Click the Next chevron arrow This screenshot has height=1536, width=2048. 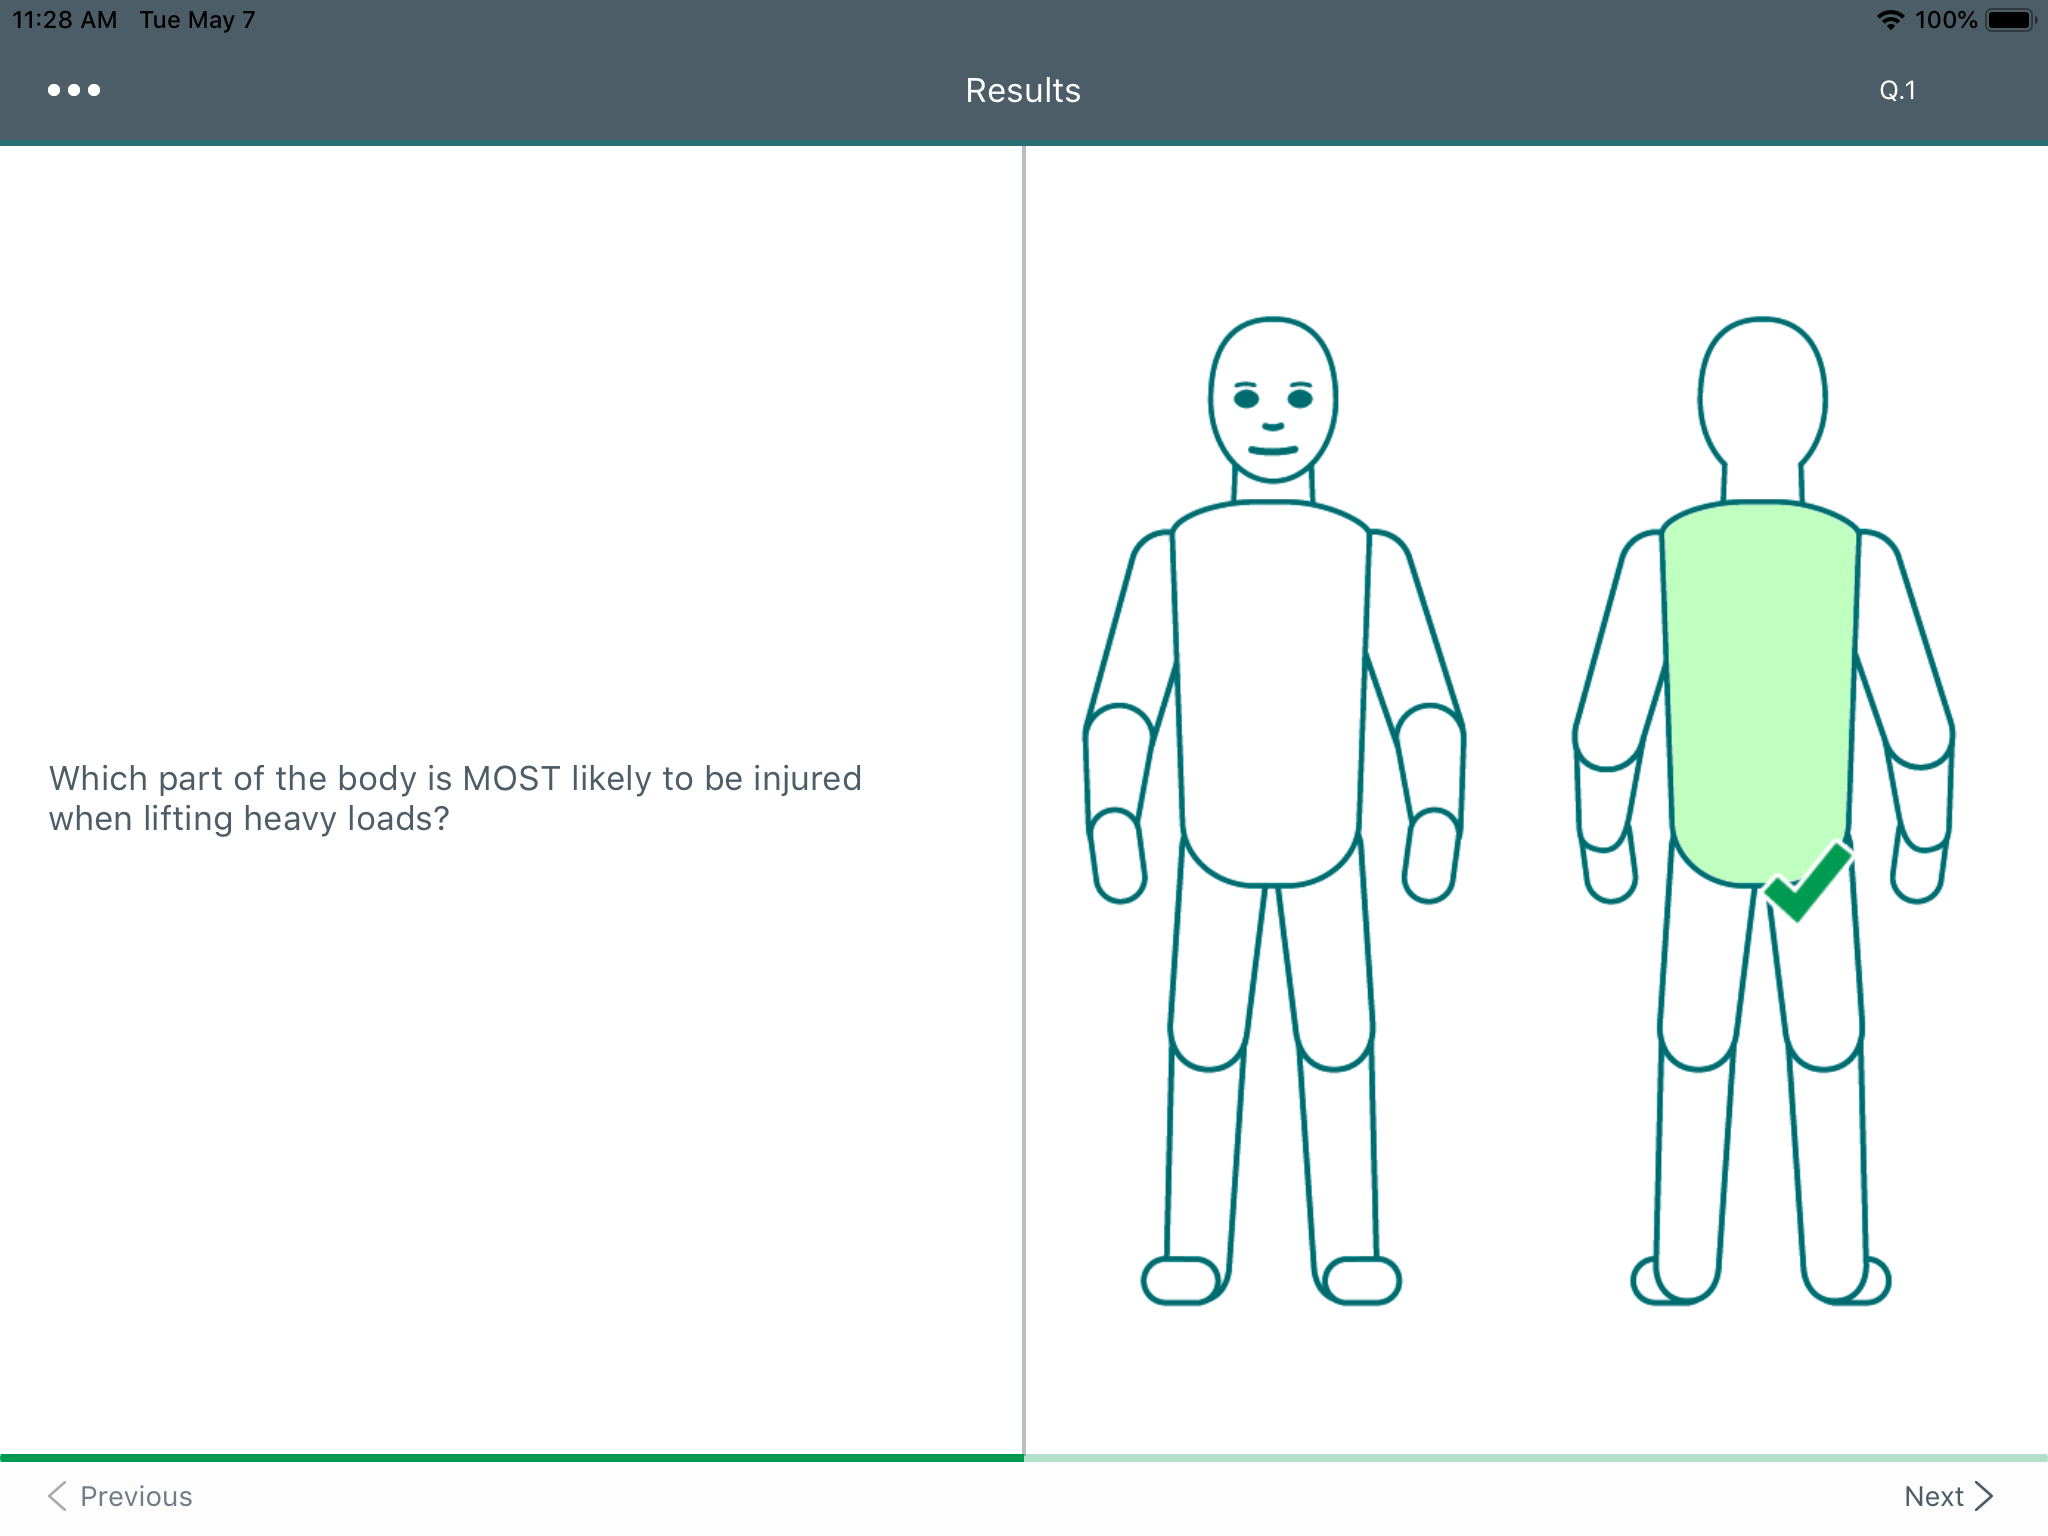click(1985, 1496)
